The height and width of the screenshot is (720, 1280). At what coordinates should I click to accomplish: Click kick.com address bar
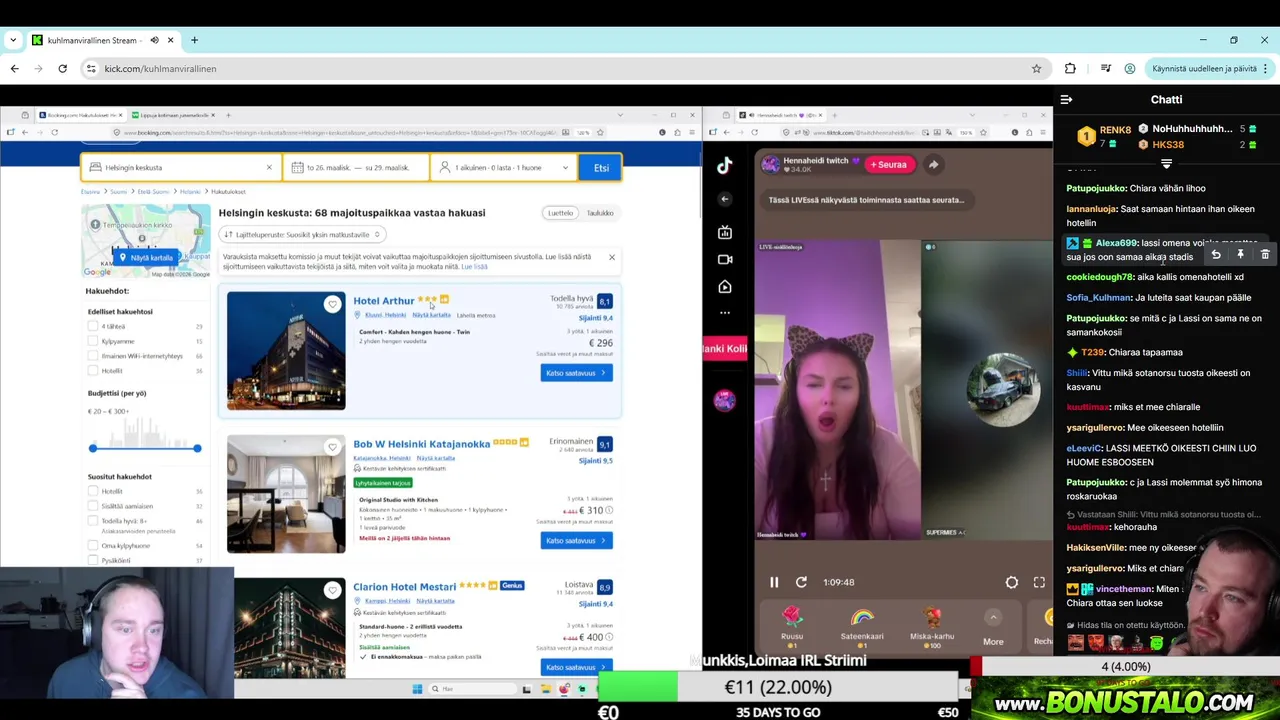(x=560, y=69)
